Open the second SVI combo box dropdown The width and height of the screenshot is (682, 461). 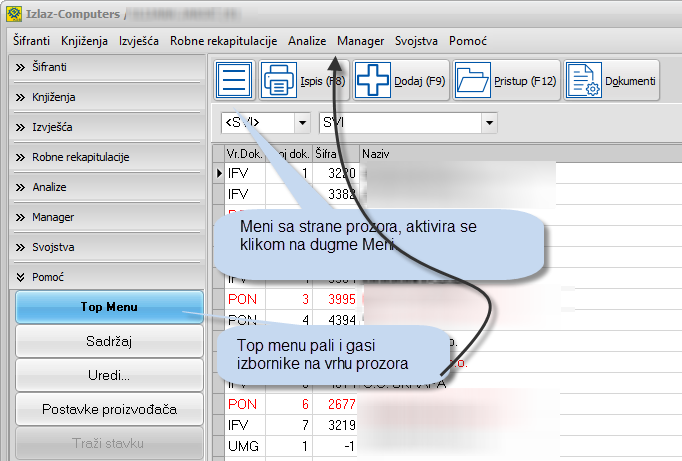(489, 122)
